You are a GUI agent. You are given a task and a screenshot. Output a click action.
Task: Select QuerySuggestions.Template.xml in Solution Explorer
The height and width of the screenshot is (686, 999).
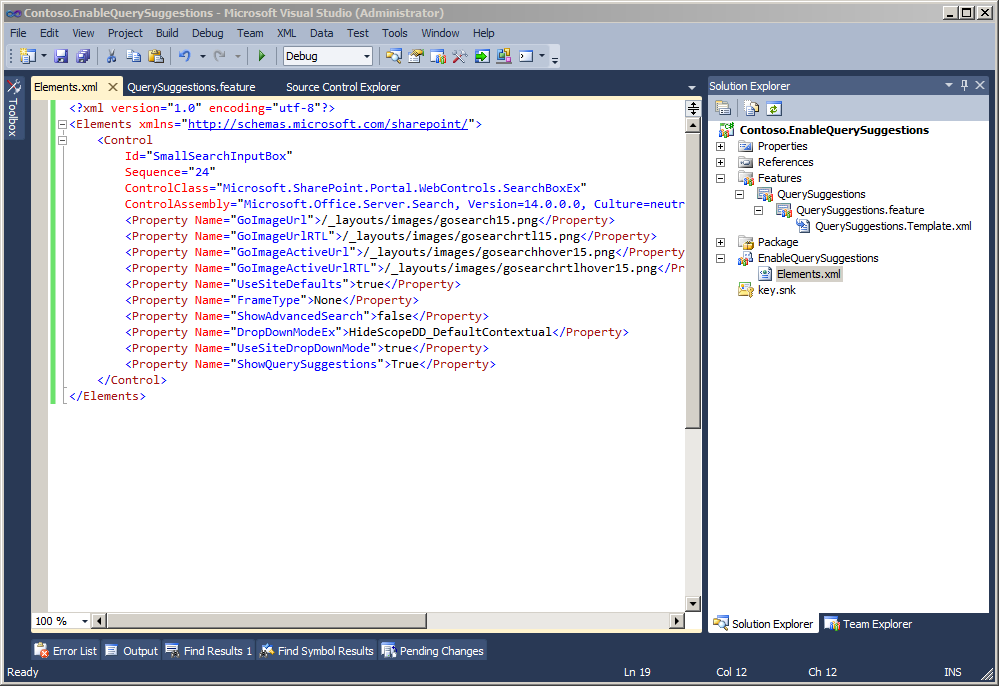(x=893, y=226)
